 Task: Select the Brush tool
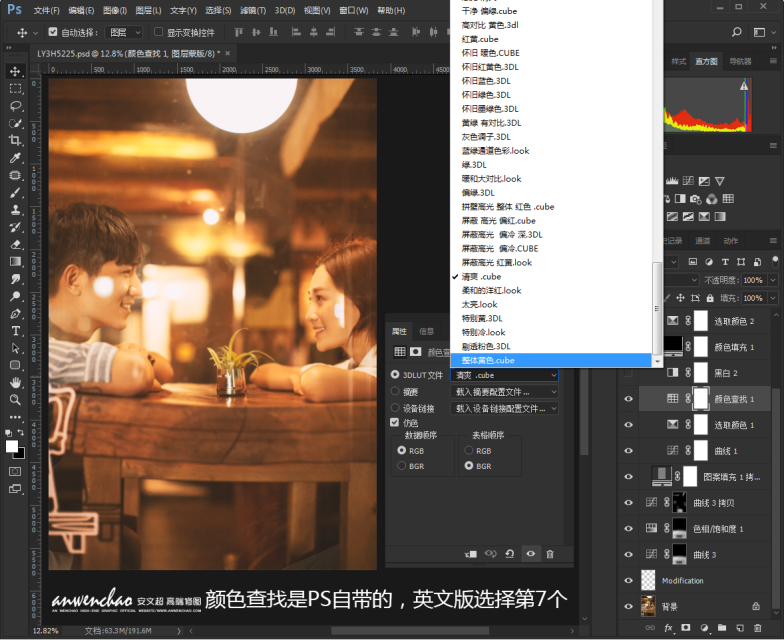(x=16, y=192)
